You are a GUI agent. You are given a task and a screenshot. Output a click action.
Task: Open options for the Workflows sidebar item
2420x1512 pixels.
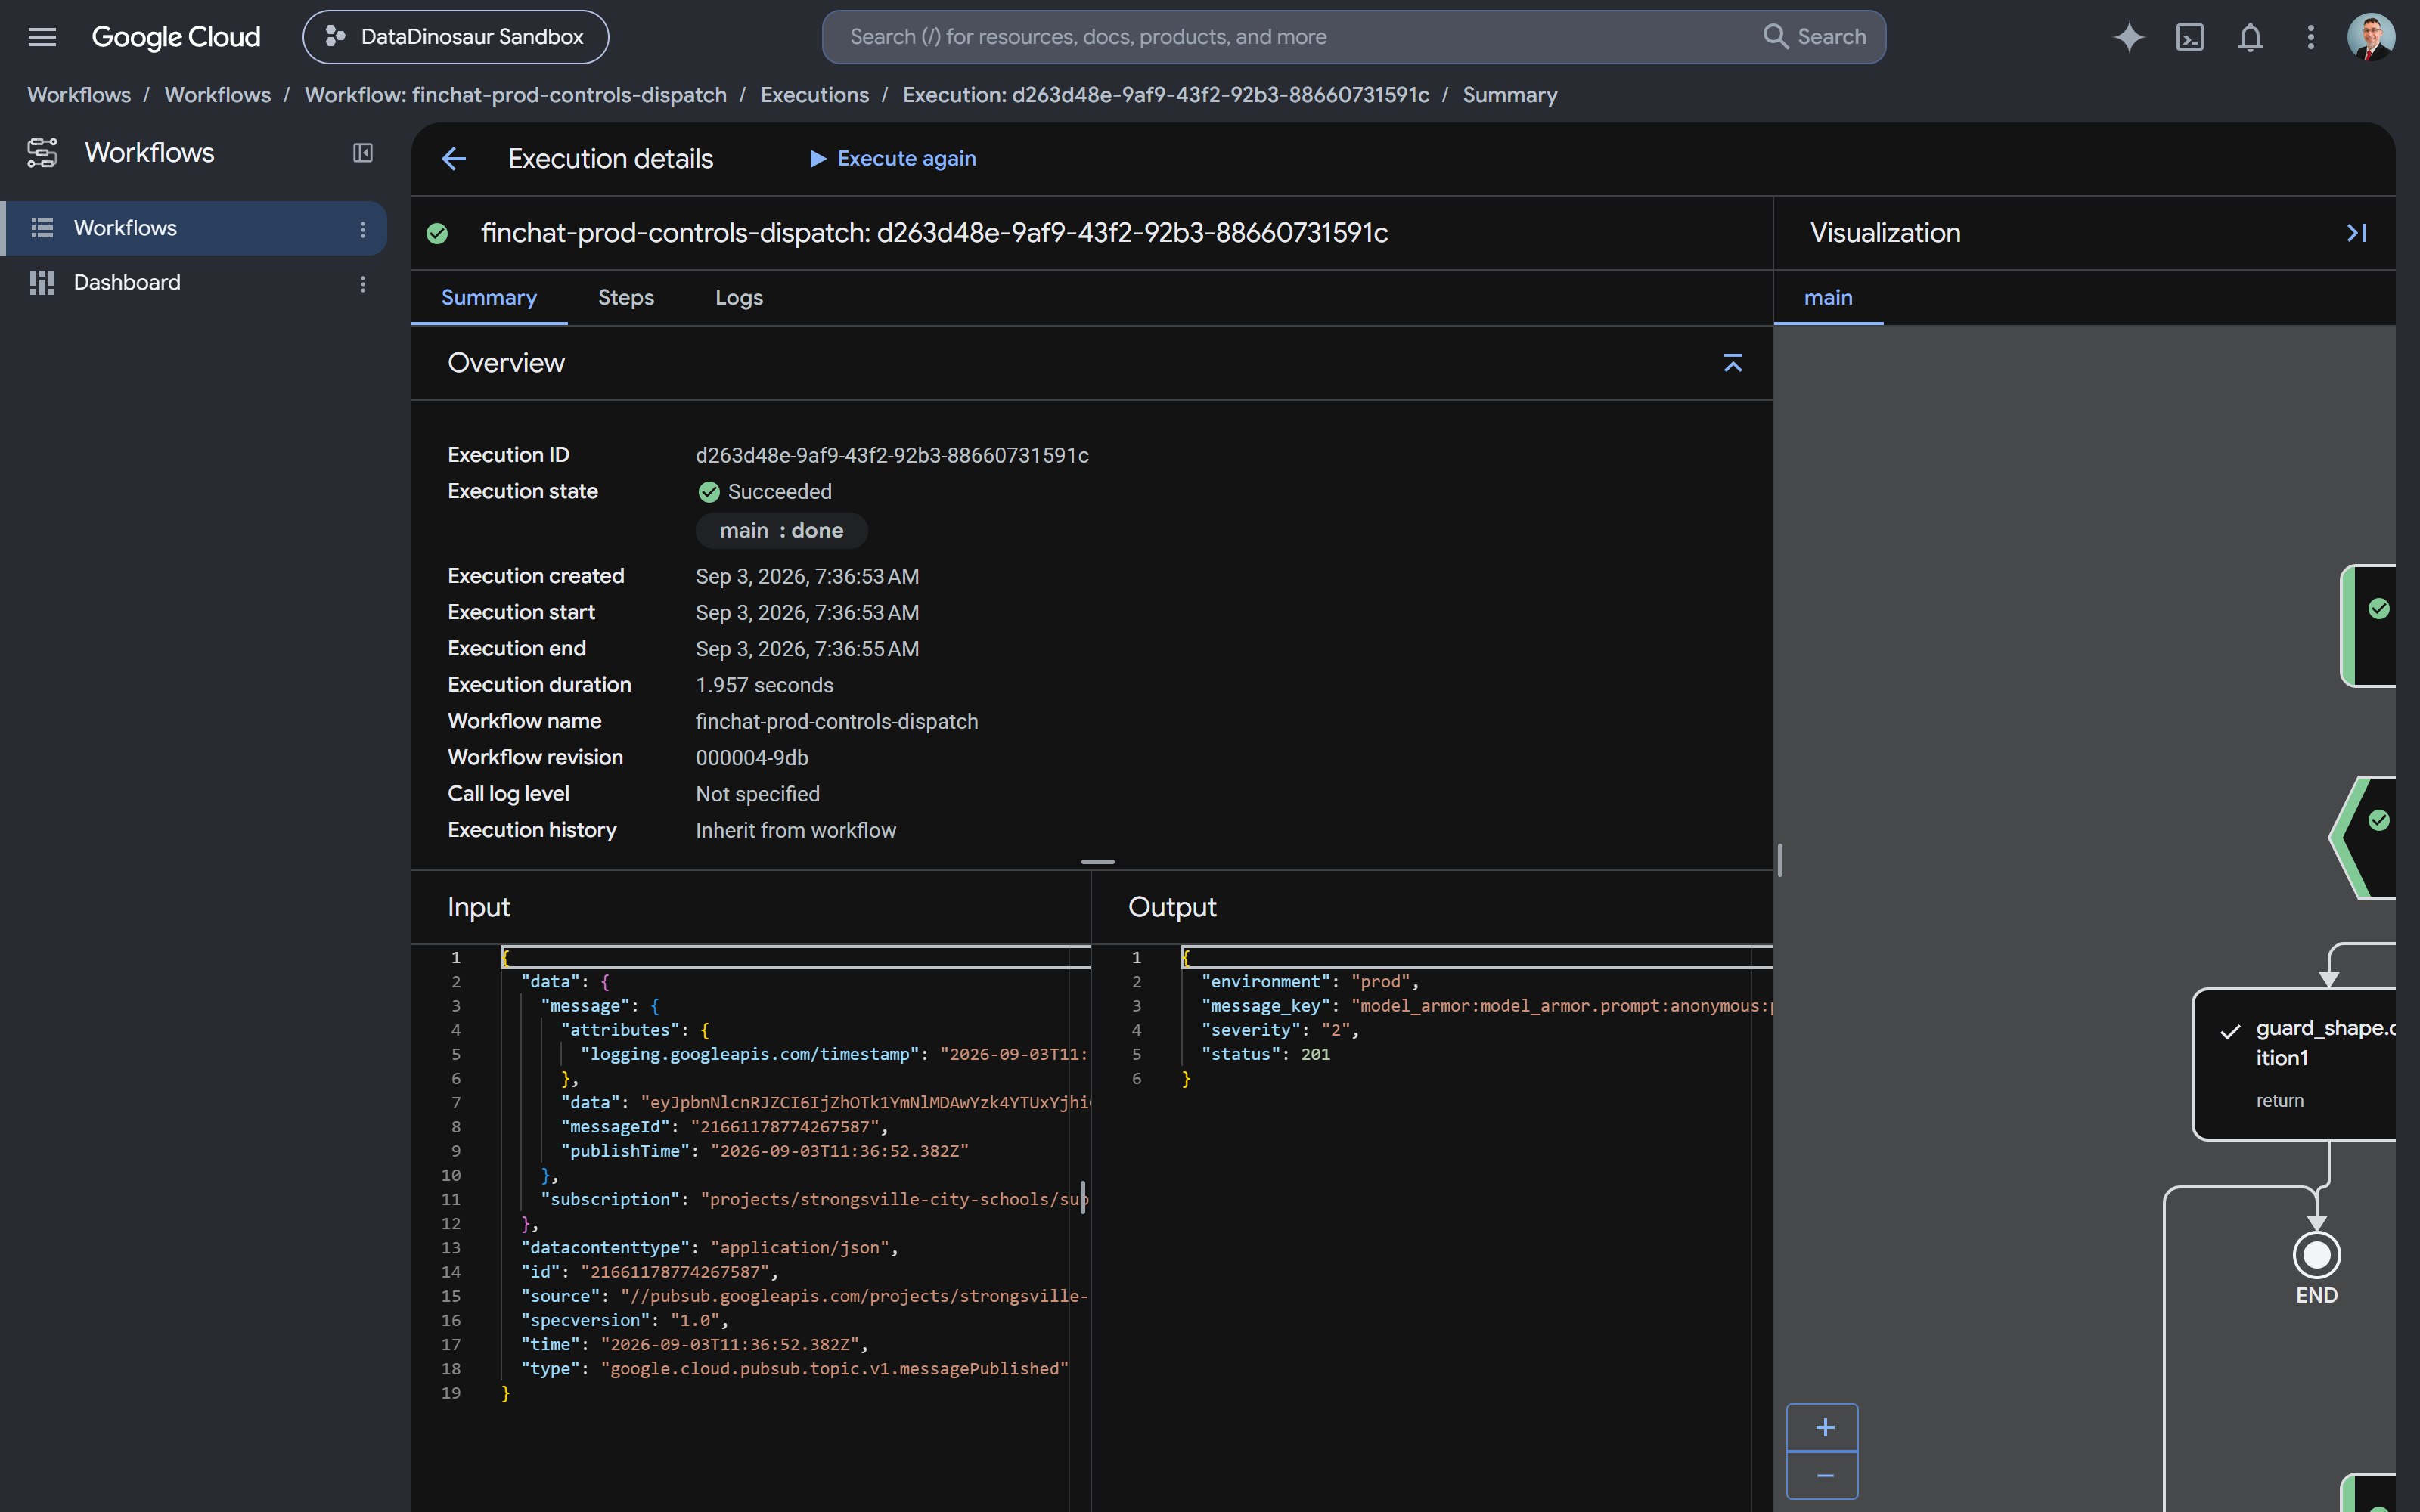[363, 229]
